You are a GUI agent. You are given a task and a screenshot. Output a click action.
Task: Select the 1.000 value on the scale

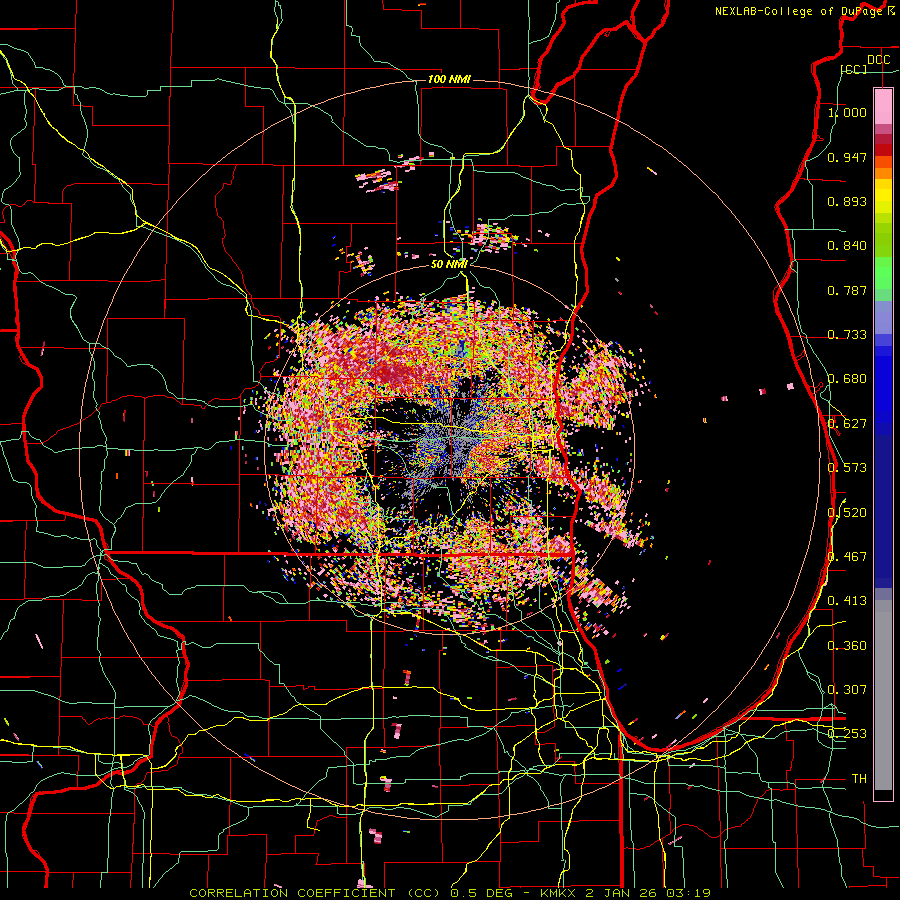847,112
